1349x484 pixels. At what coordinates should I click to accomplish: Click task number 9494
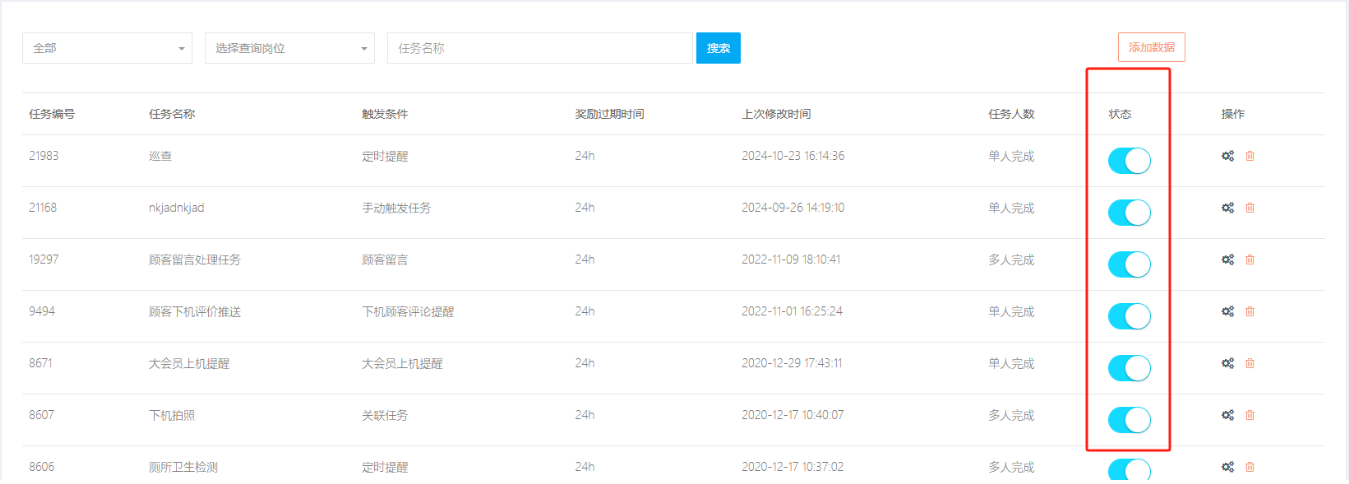41,312
